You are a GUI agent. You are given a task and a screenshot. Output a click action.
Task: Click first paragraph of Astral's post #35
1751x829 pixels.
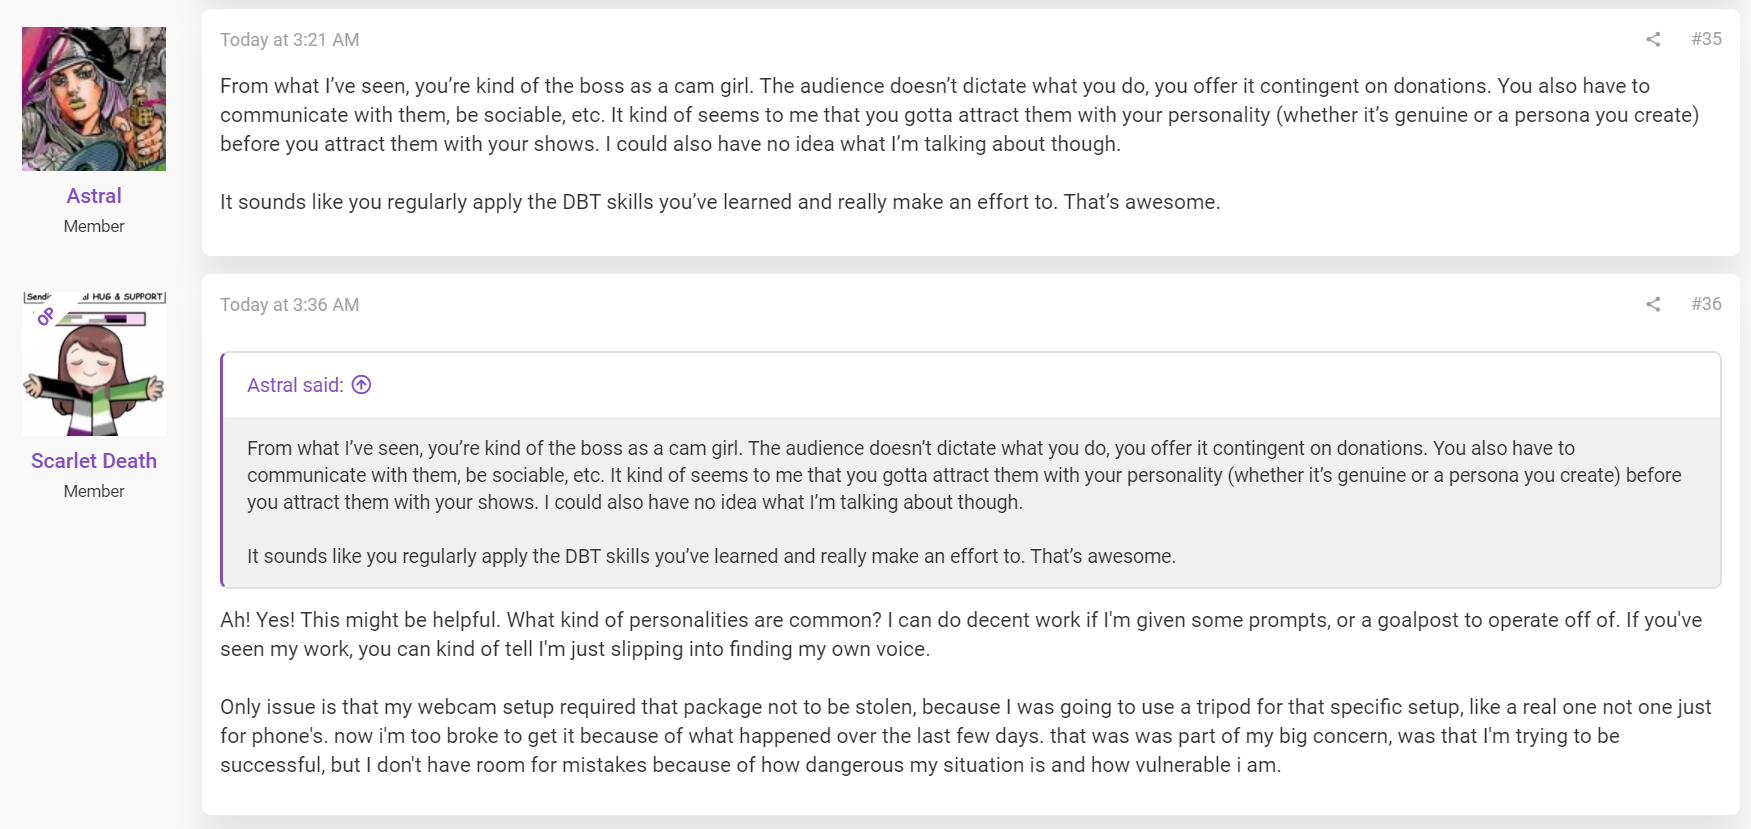[x=960, y=115]
